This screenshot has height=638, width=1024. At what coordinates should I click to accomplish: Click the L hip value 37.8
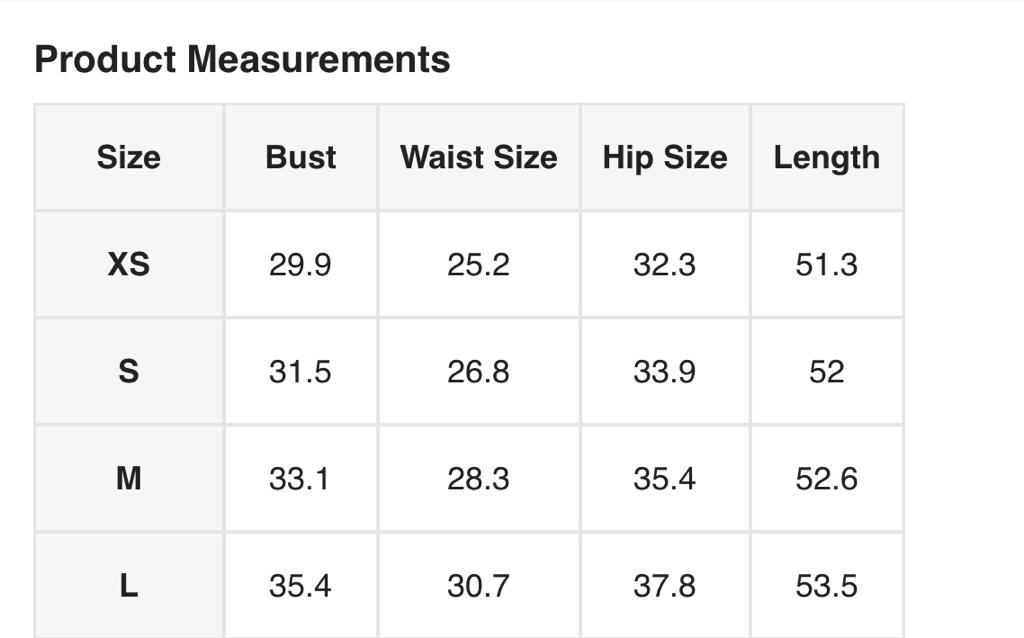[664, 586]
